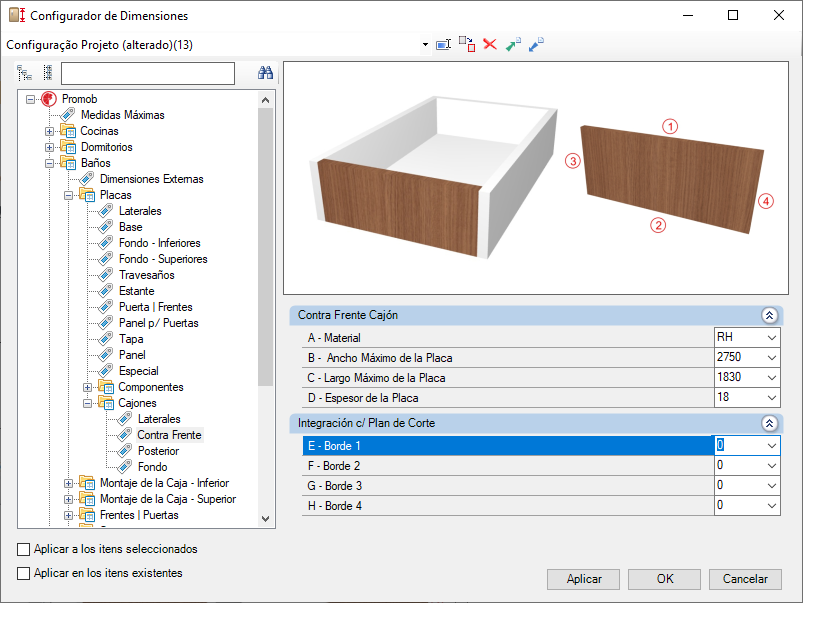
Task: Expand Montaje de la Caja - Inferior
Action: pos(68,483)
